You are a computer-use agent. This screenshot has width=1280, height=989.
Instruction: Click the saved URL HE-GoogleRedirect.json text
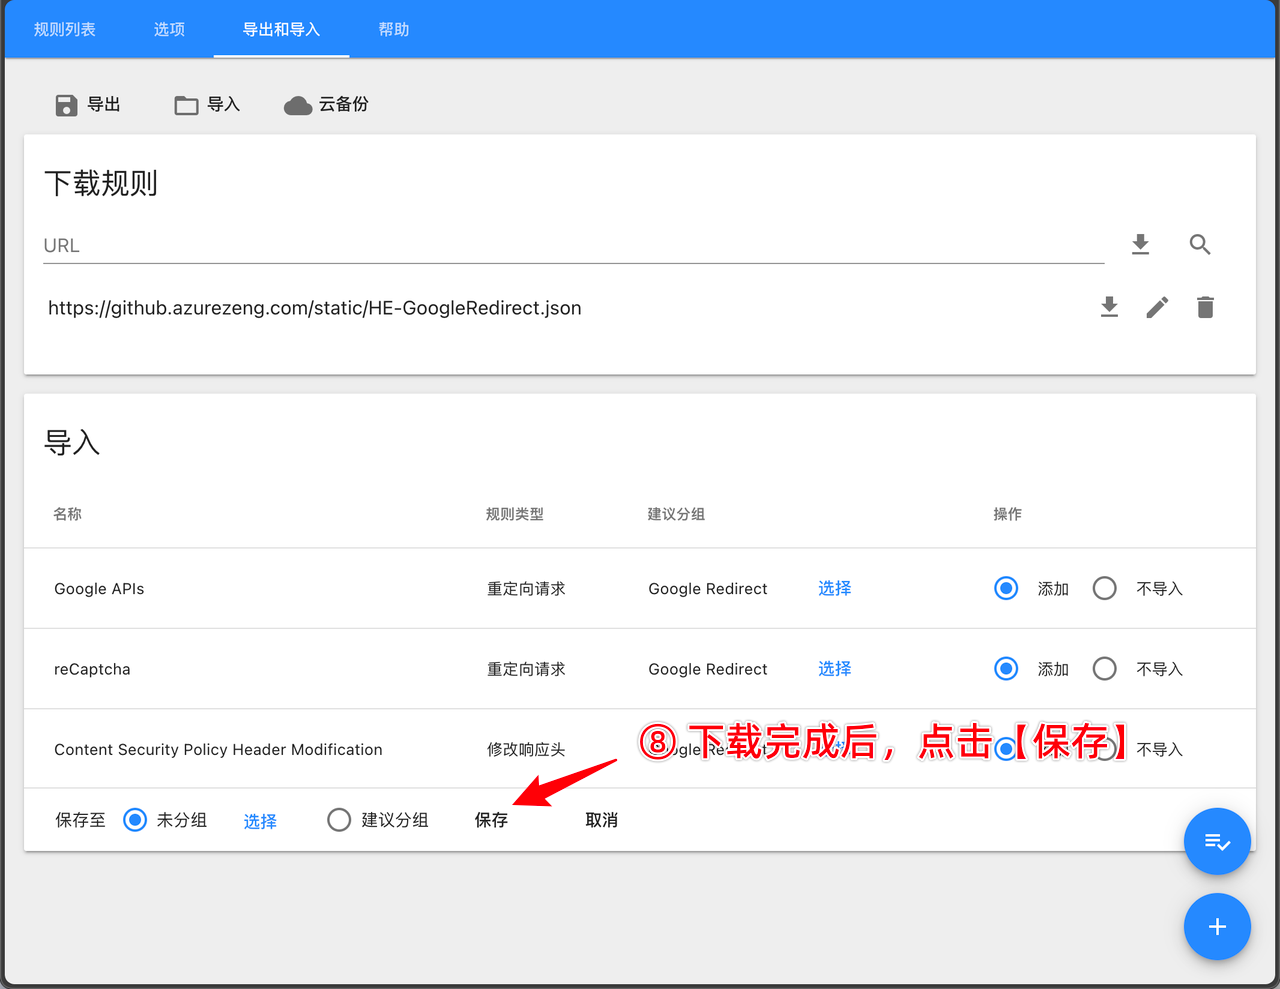[x=314, y=308]
